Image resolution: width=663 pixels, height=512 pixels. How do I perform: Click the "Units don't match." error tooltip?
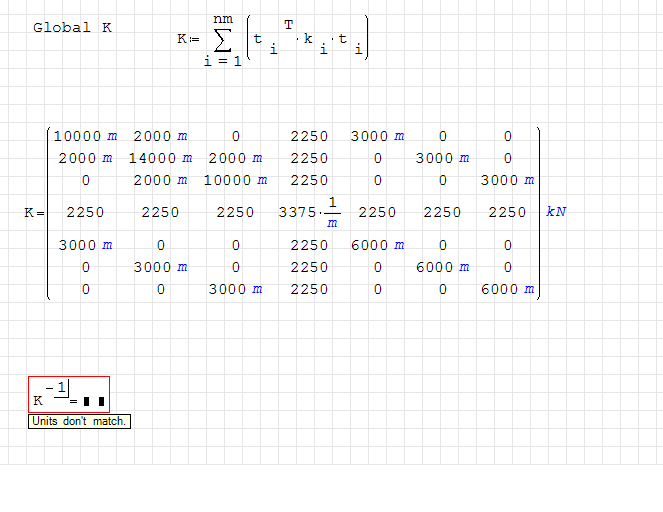click(79, 422)
